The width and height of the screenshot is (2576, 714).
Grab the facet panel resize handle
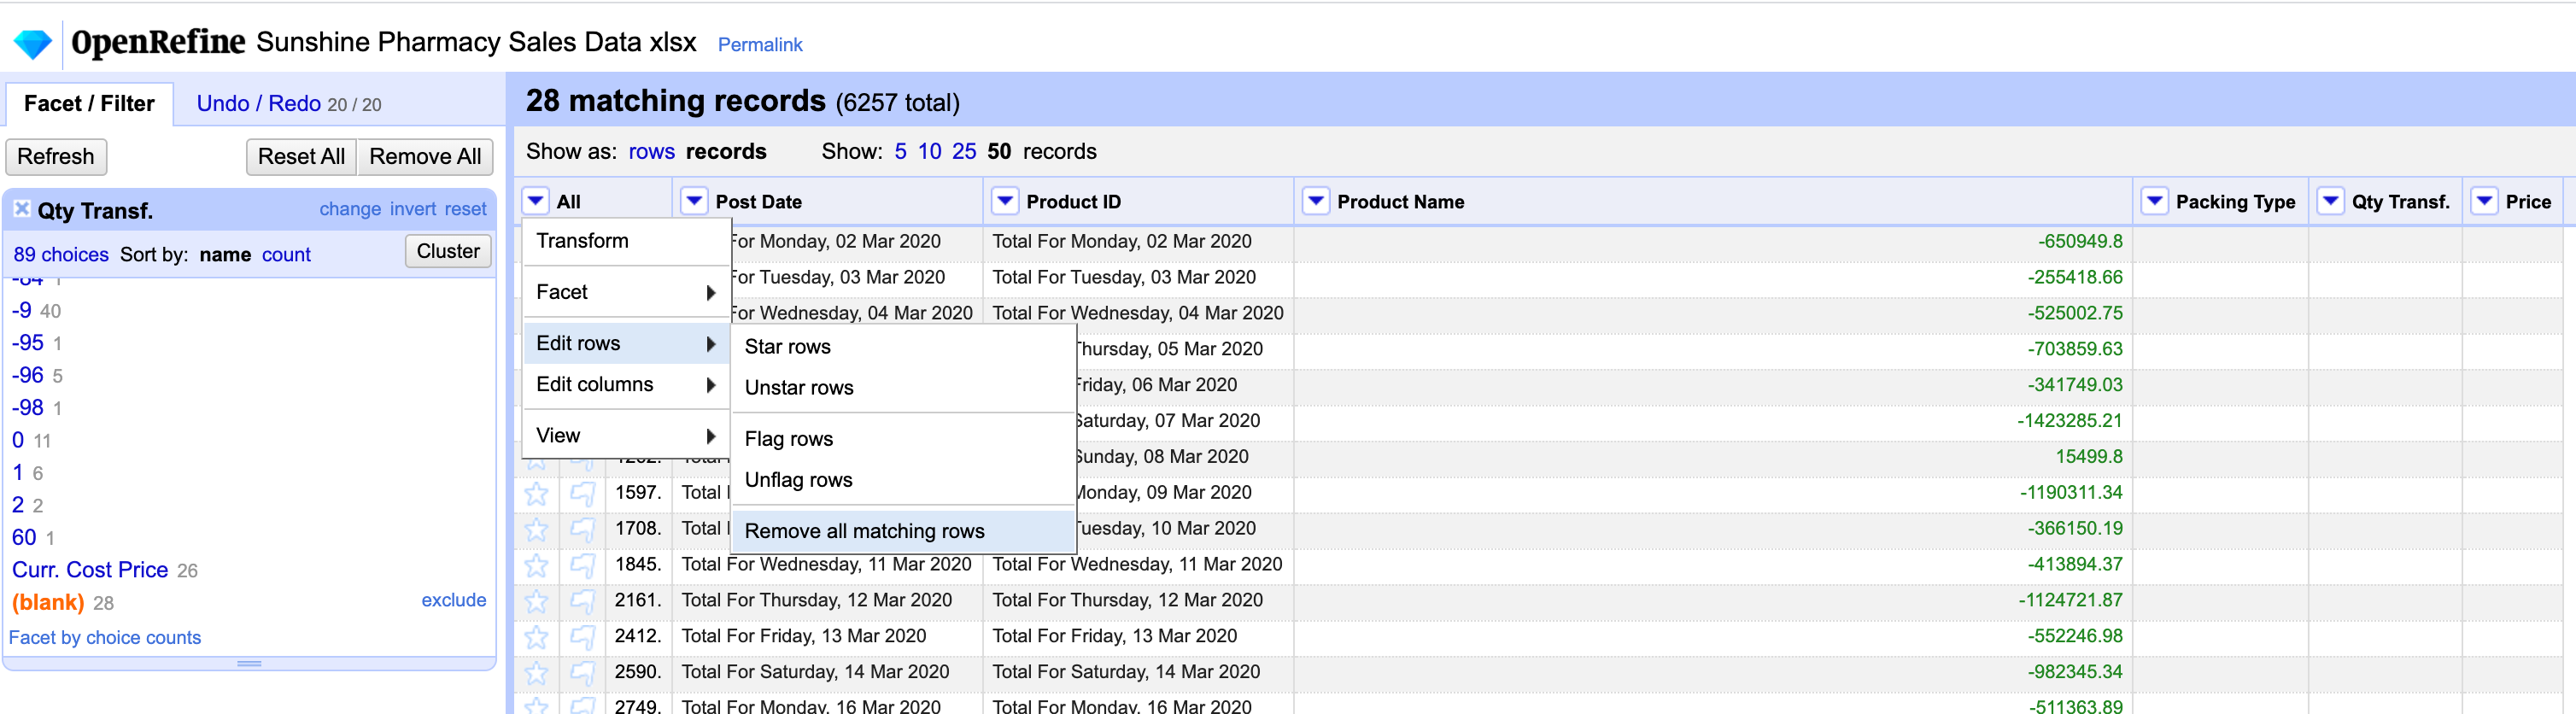(249, 663)
